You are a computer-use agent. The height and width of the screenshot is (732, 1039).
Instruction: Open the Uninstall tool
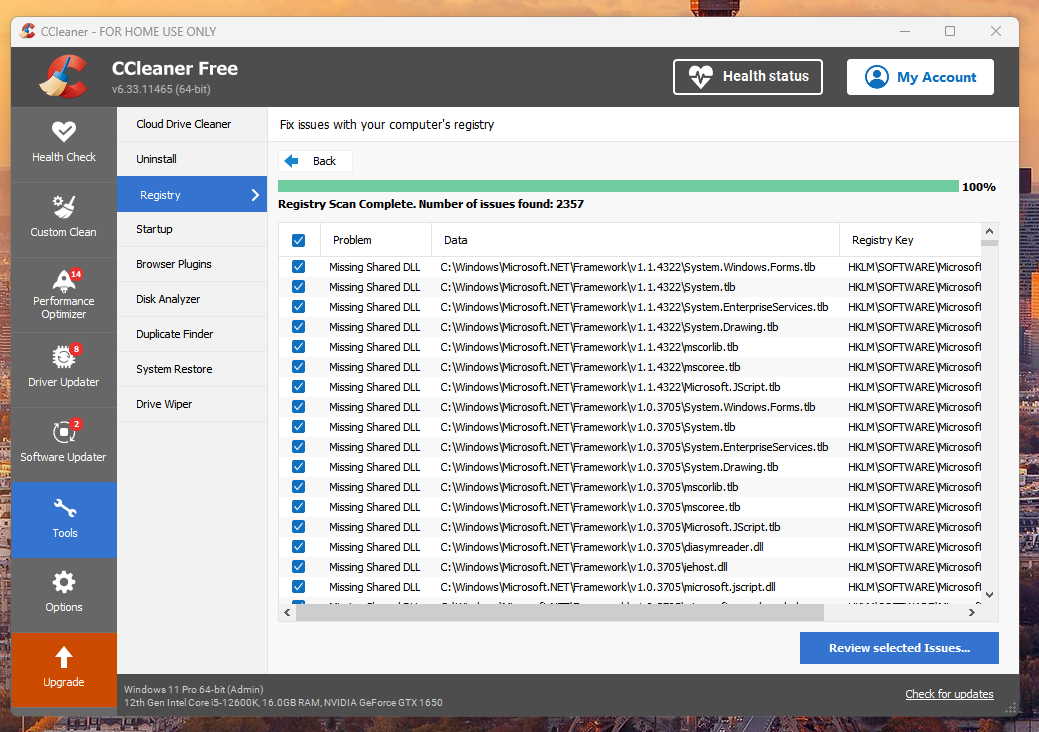[x=192, y=159]
